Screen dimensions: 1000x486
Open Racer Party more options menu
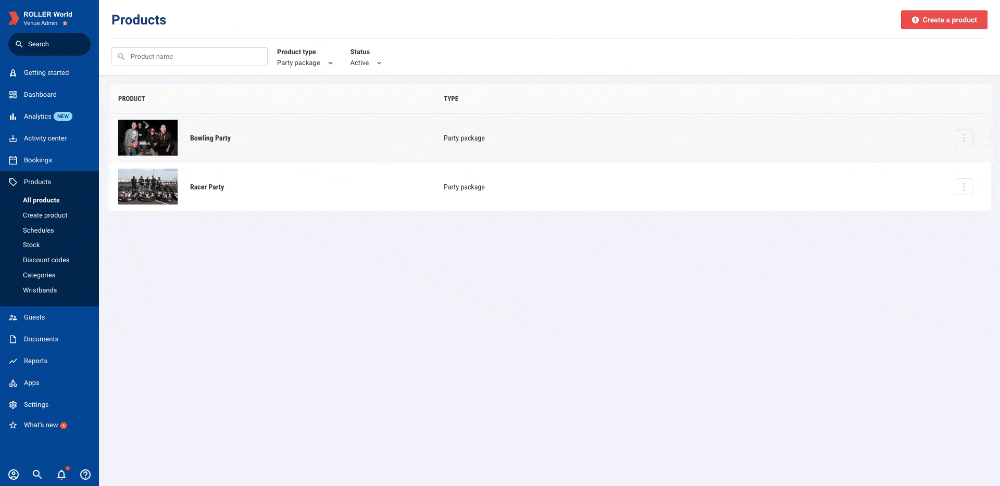tap(964, 187)
